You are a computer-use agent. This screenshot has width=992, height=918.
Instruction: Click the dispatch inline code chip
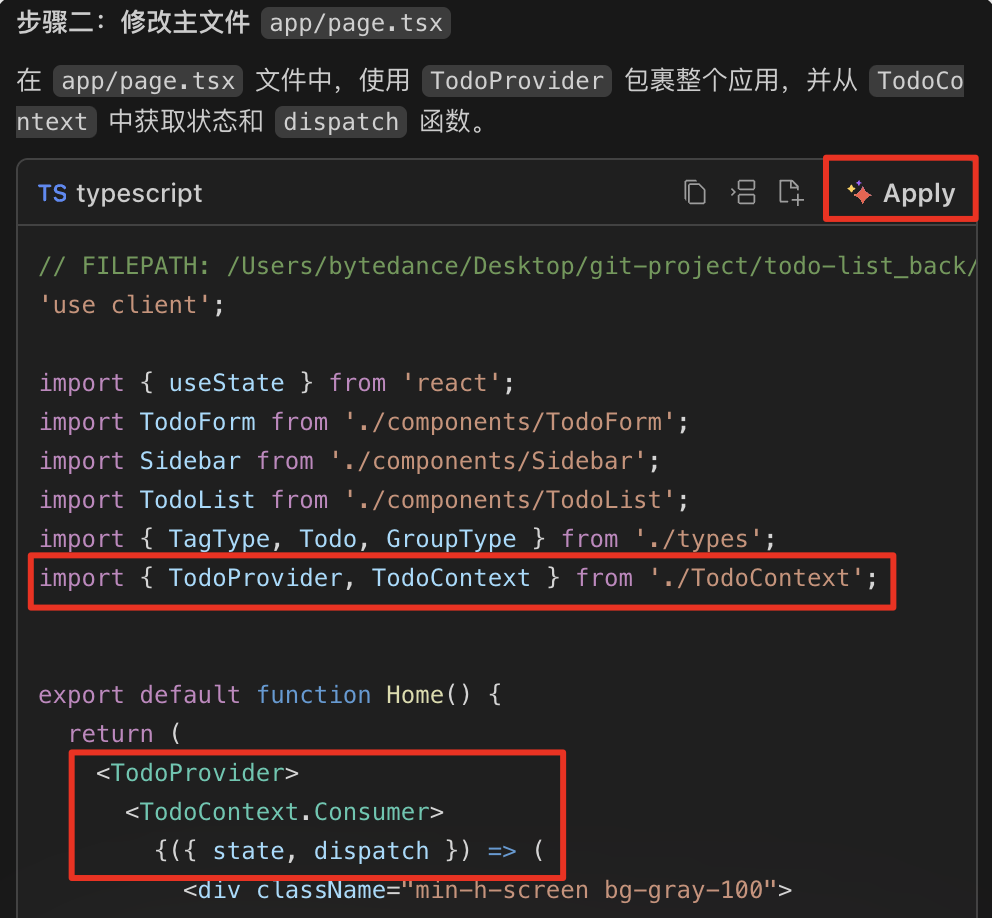click(x=340, y=121)
